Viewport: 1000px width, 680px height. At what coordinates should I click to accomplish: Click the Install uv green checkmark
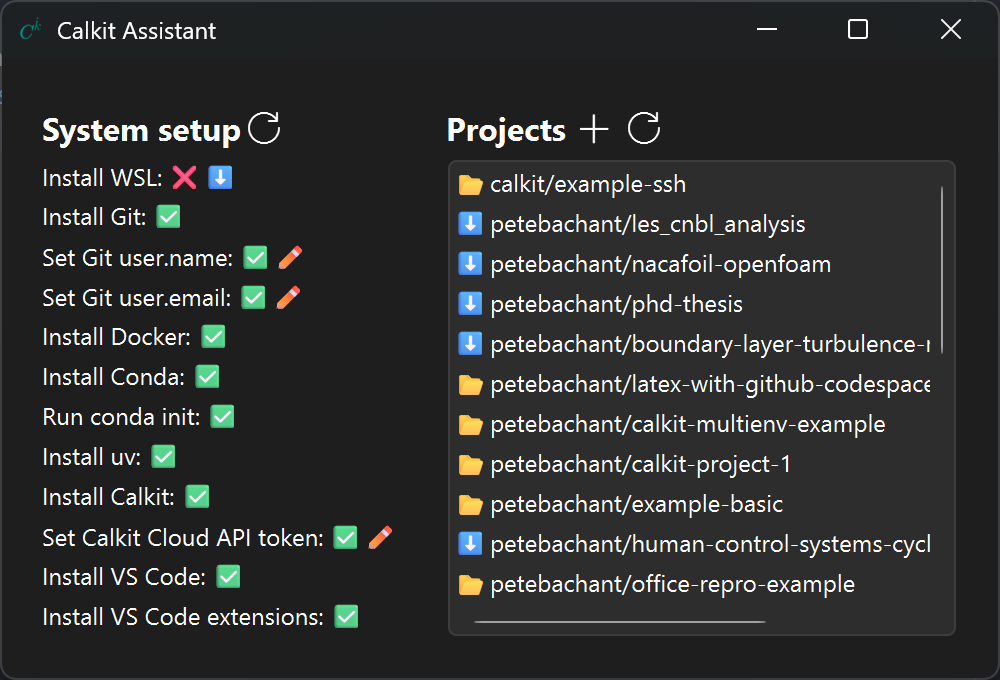(163, 457)
